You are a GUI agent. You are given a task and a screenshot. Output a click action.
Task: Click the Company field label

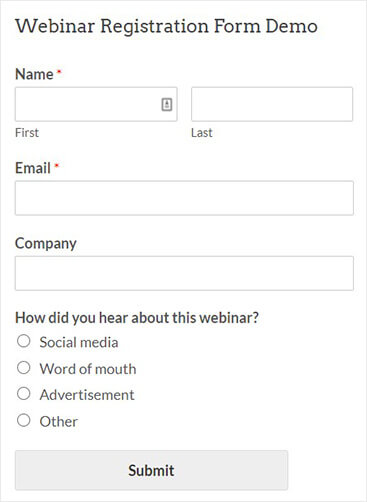click(46, 244)
